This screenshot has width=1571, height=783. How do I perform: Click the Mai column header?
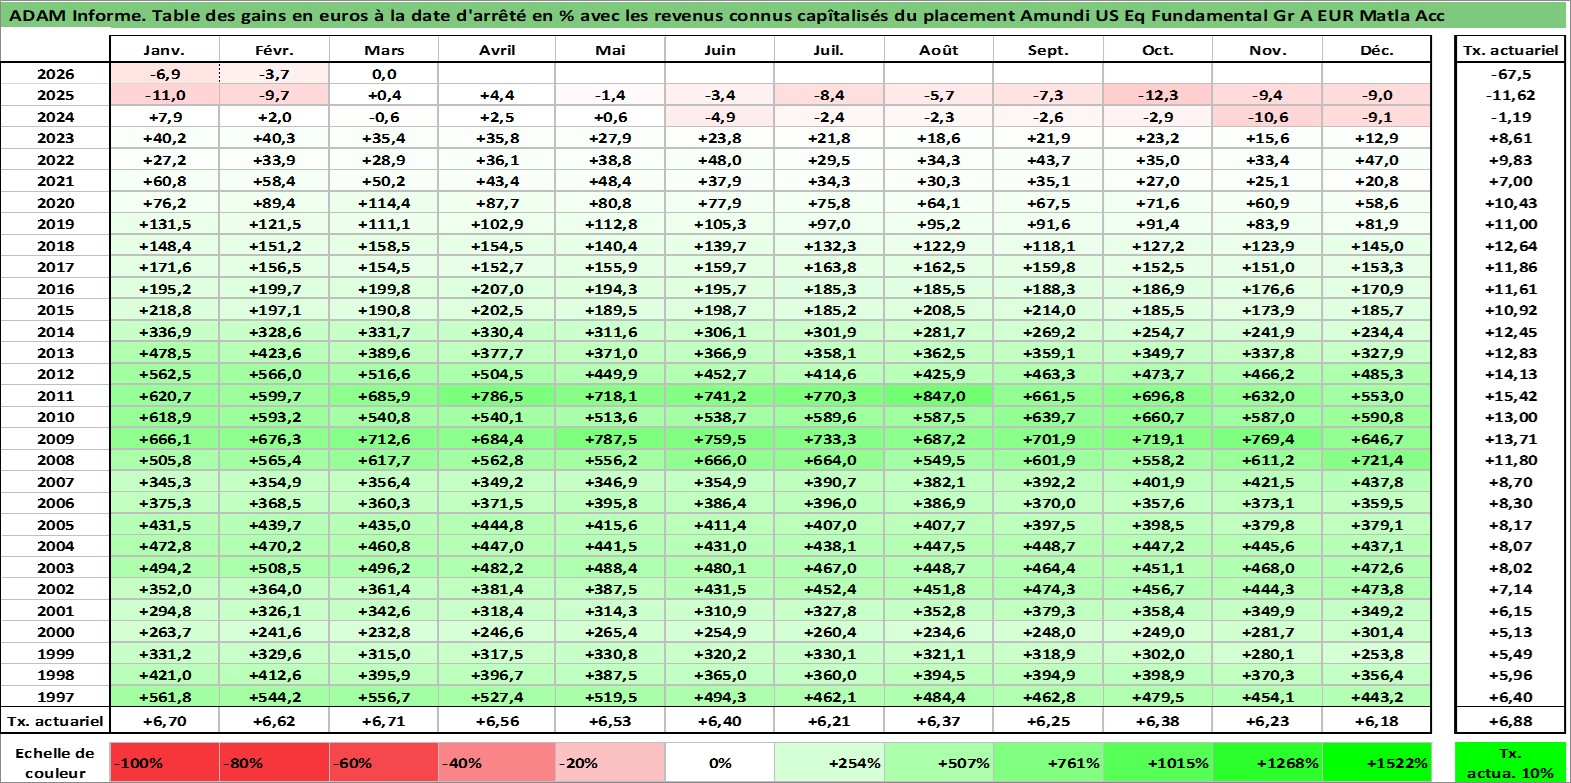[610, 50]
